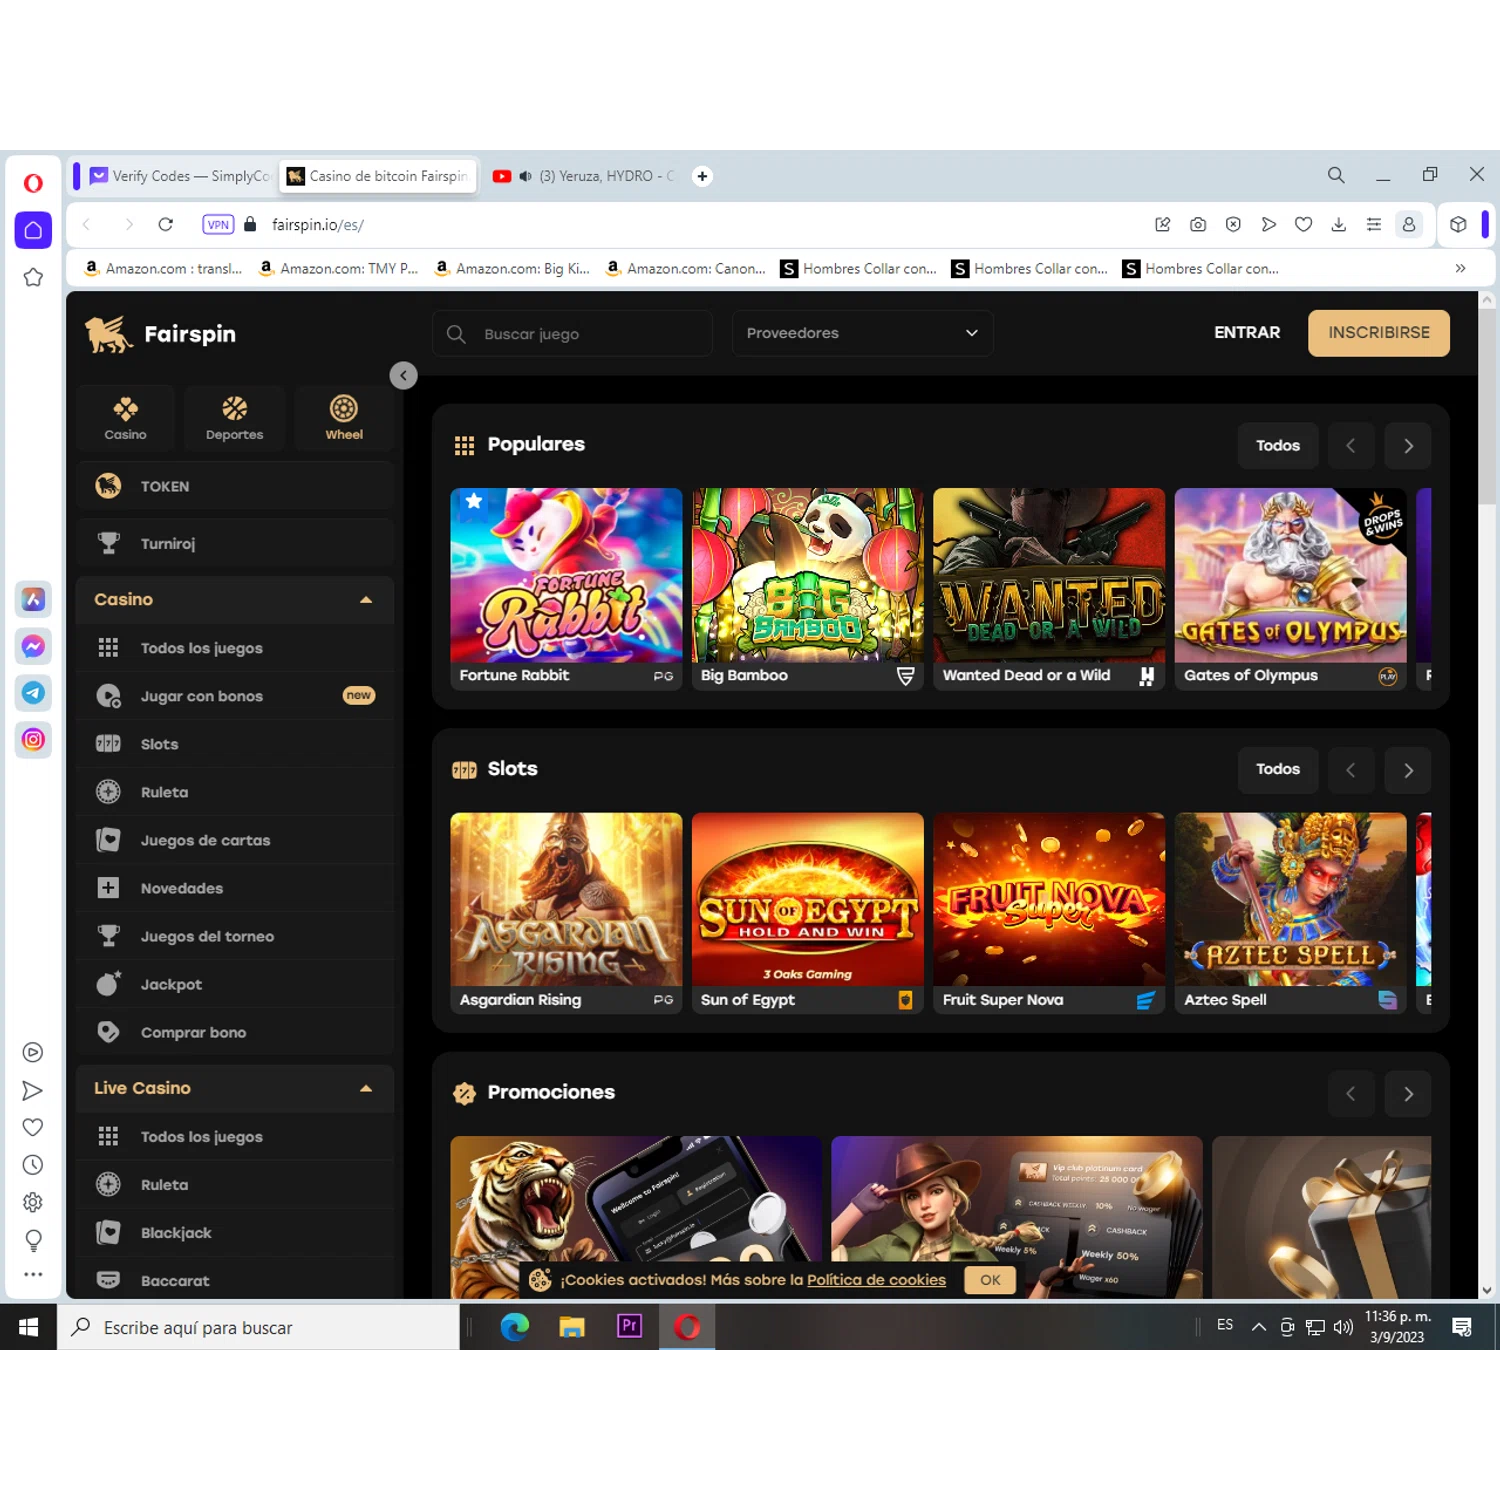Click the INSCRIBIRSE button
This screenshot has width=1500, height=1500.
(1379, 333)
